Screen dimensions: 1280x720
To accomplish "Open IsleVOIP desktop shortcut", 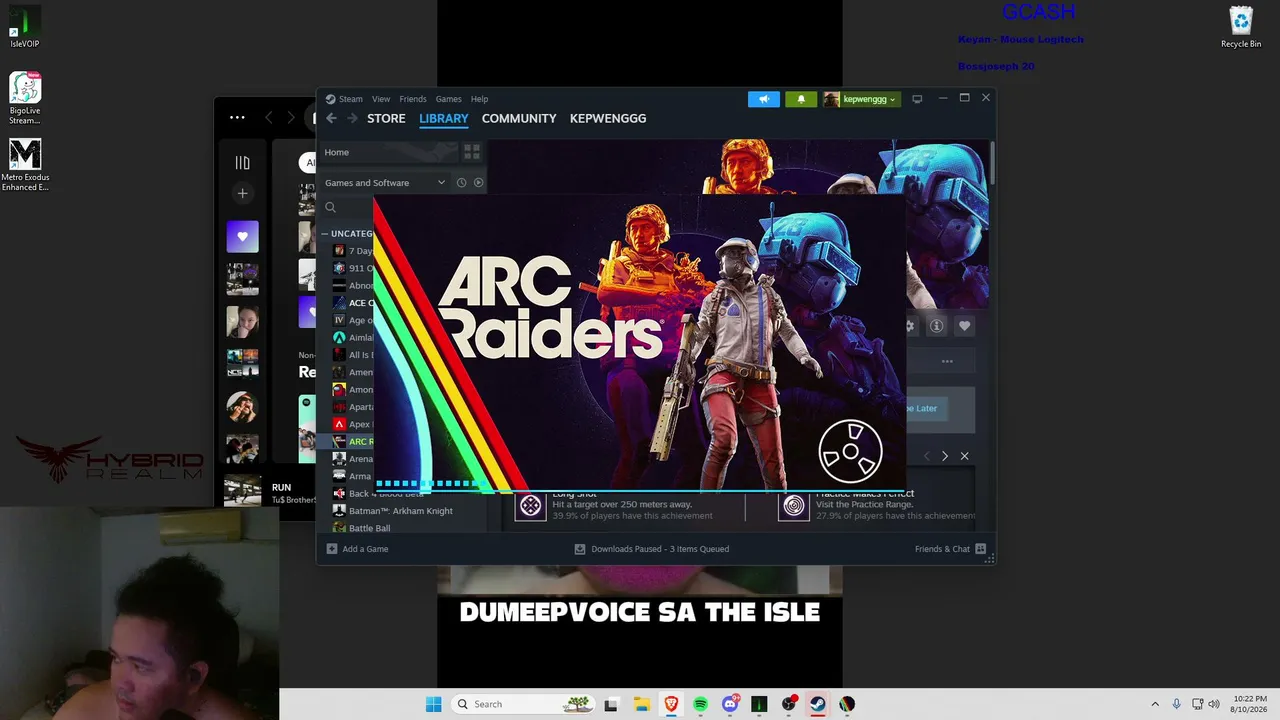I will [25, 27].
